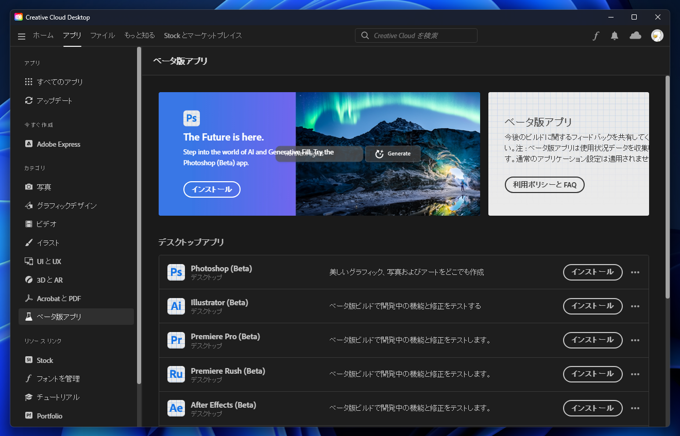Switch to the アプリ tab
The width and height of the screenshot is (680, 436).
click(72, 36)
